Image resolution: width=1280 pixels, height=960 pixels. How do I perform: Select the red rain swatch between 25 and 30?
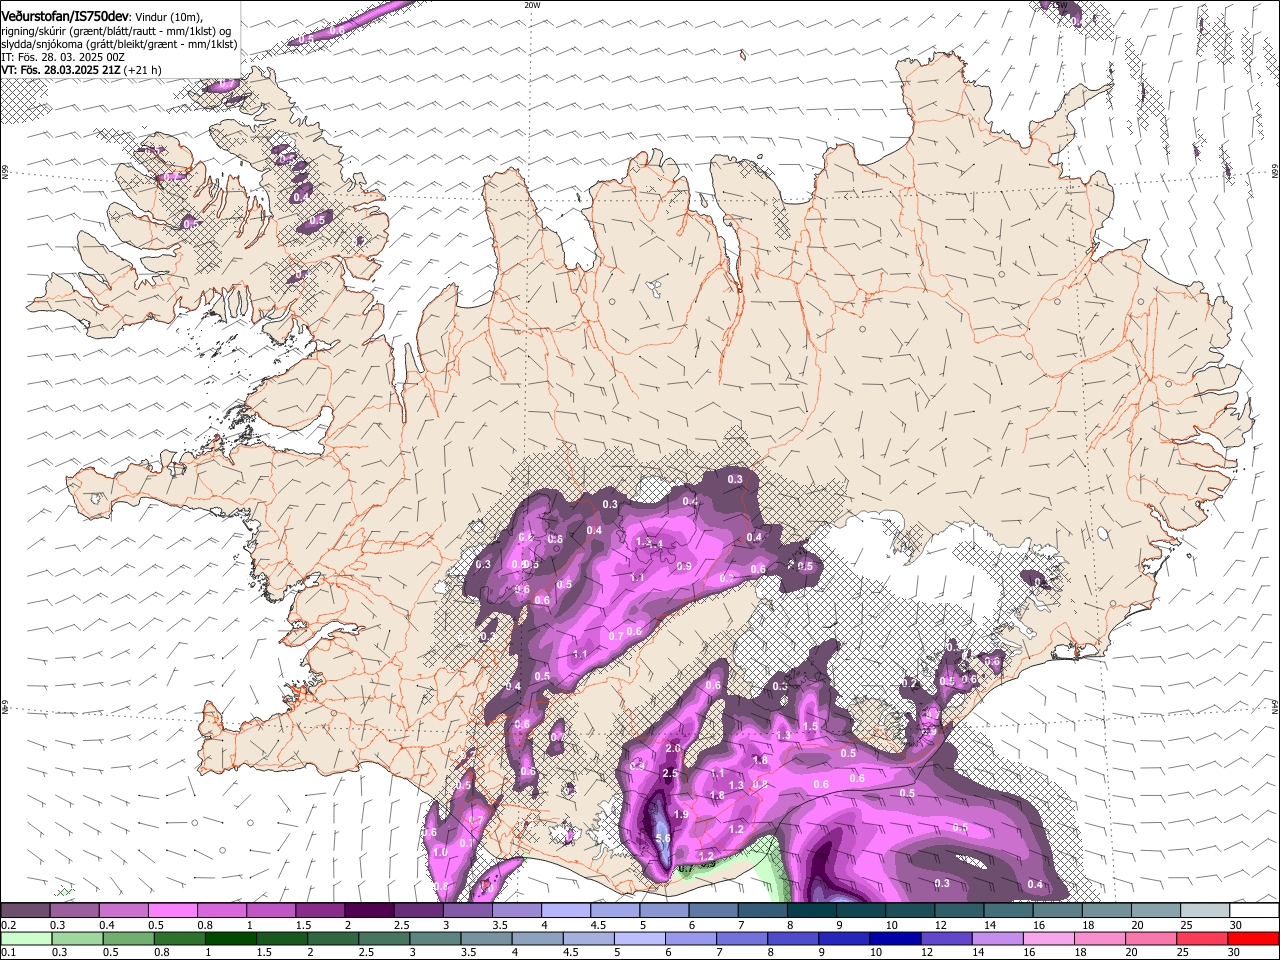(1202, 938)
